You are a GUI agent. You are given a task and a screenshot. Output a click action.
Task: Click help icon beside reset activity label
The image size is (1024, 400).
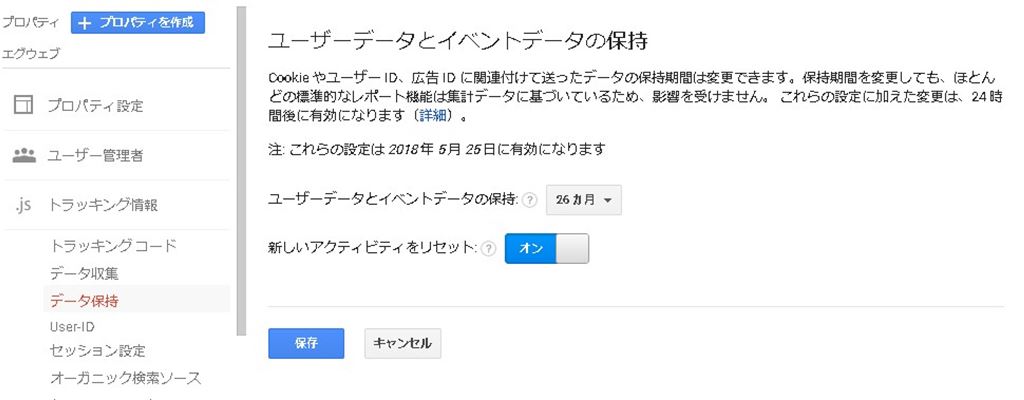click(489, 248)
